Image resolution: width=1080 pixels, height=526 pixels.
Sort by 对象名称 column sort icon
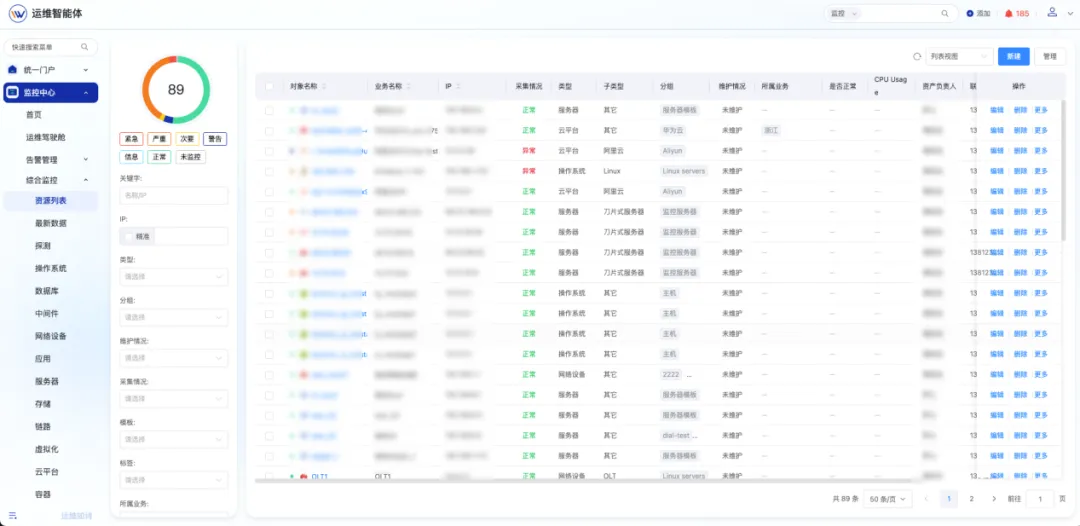tap(324, 87)
